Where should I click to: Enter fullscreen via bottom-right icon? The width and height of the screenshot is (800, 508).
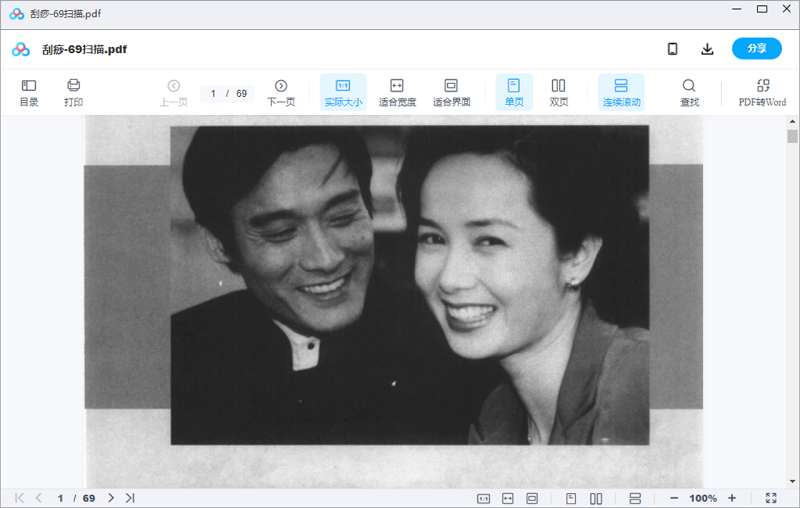771,498
